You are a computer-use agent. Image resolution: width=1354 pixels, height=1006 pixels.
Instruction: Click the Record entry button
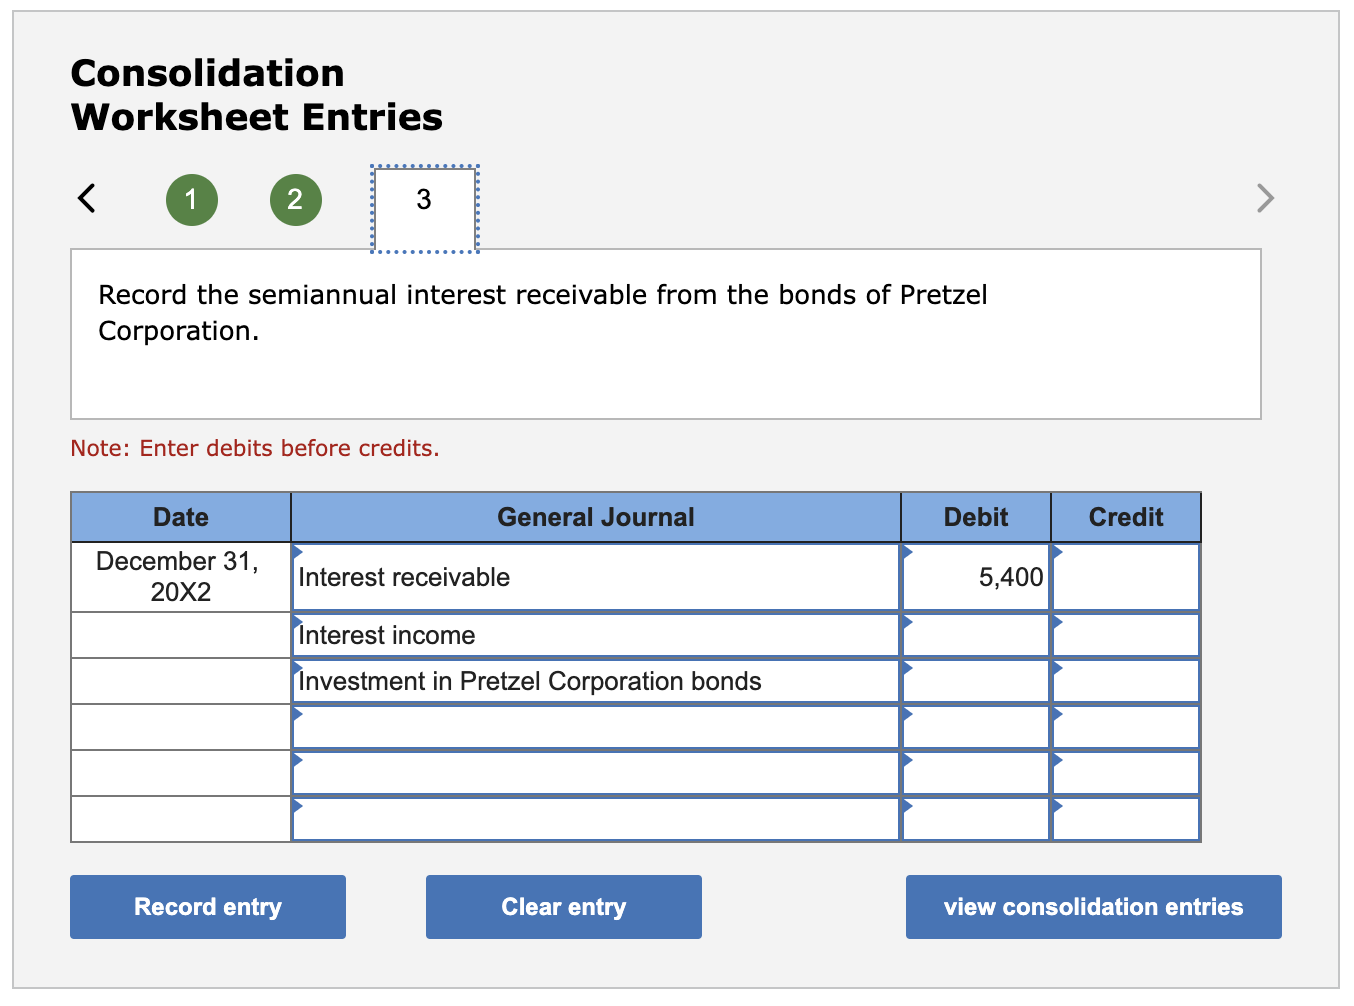[x=207, y=906]
